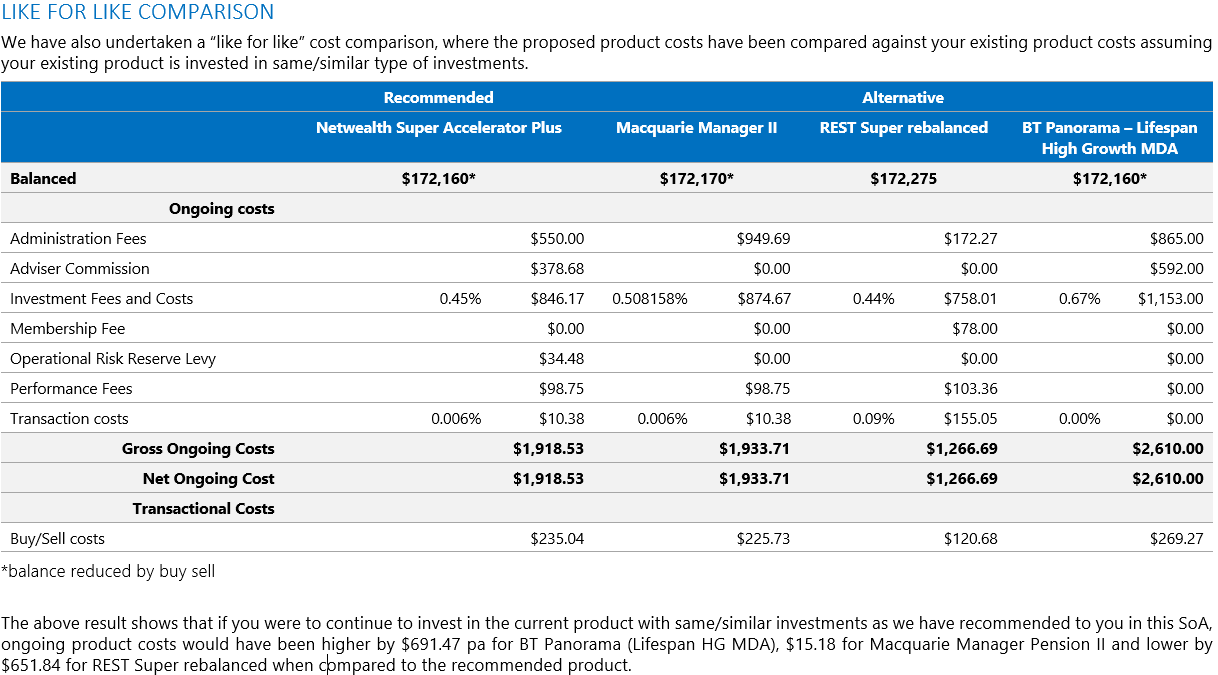This screenshot has height=675, width=1218.
Task: Select the Alternative header cell
Action: point(903,97)
